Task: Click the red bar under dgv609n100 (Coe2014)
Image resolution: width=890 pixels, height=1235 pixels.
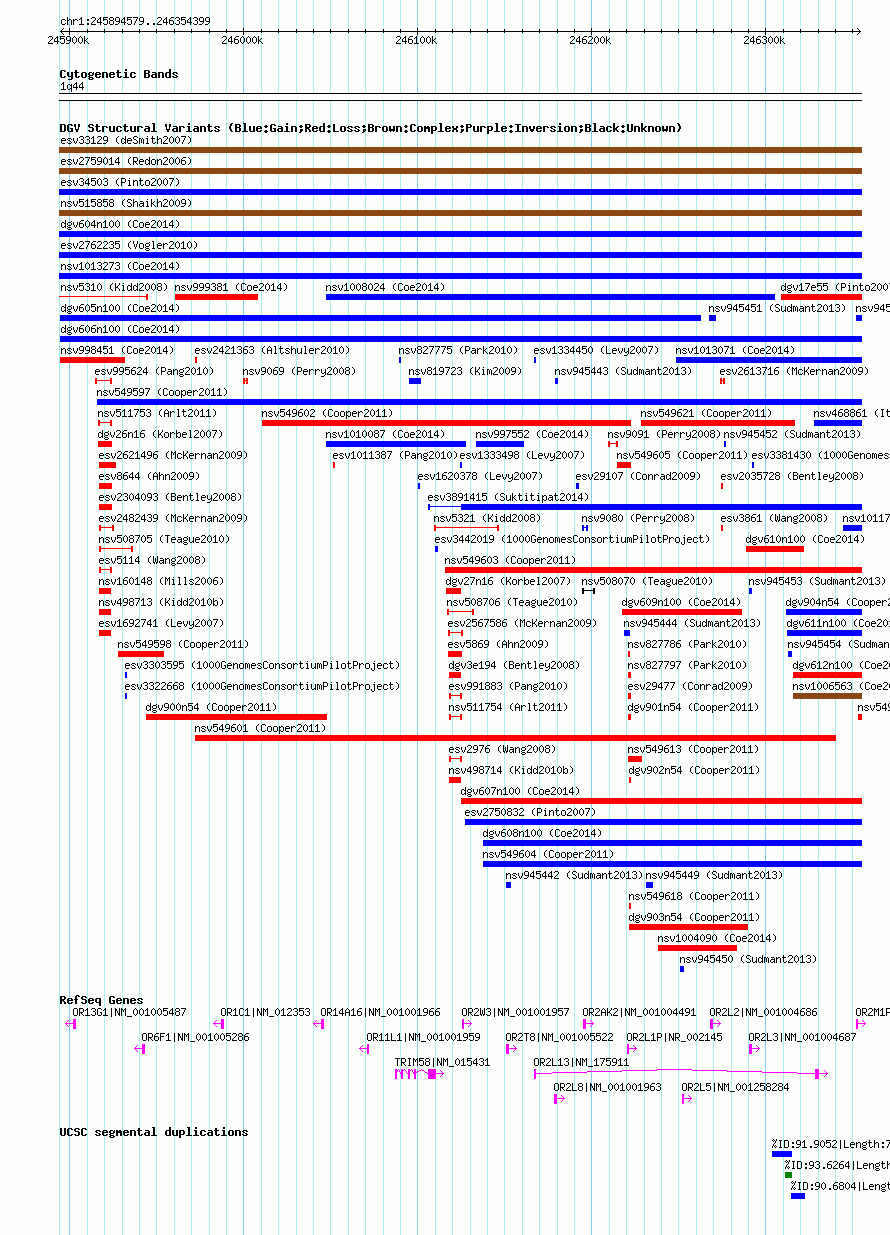Action: coord(681,612)
